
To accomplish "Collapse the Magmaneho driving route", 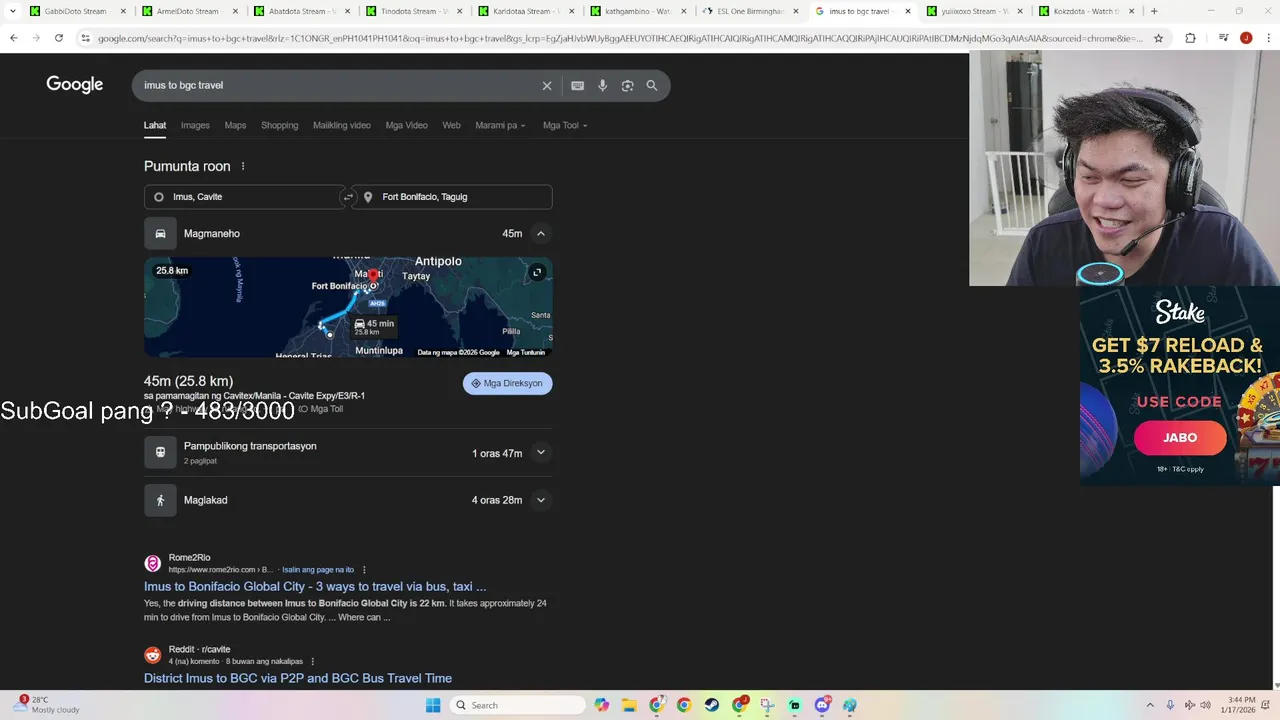I will (540, 234).
